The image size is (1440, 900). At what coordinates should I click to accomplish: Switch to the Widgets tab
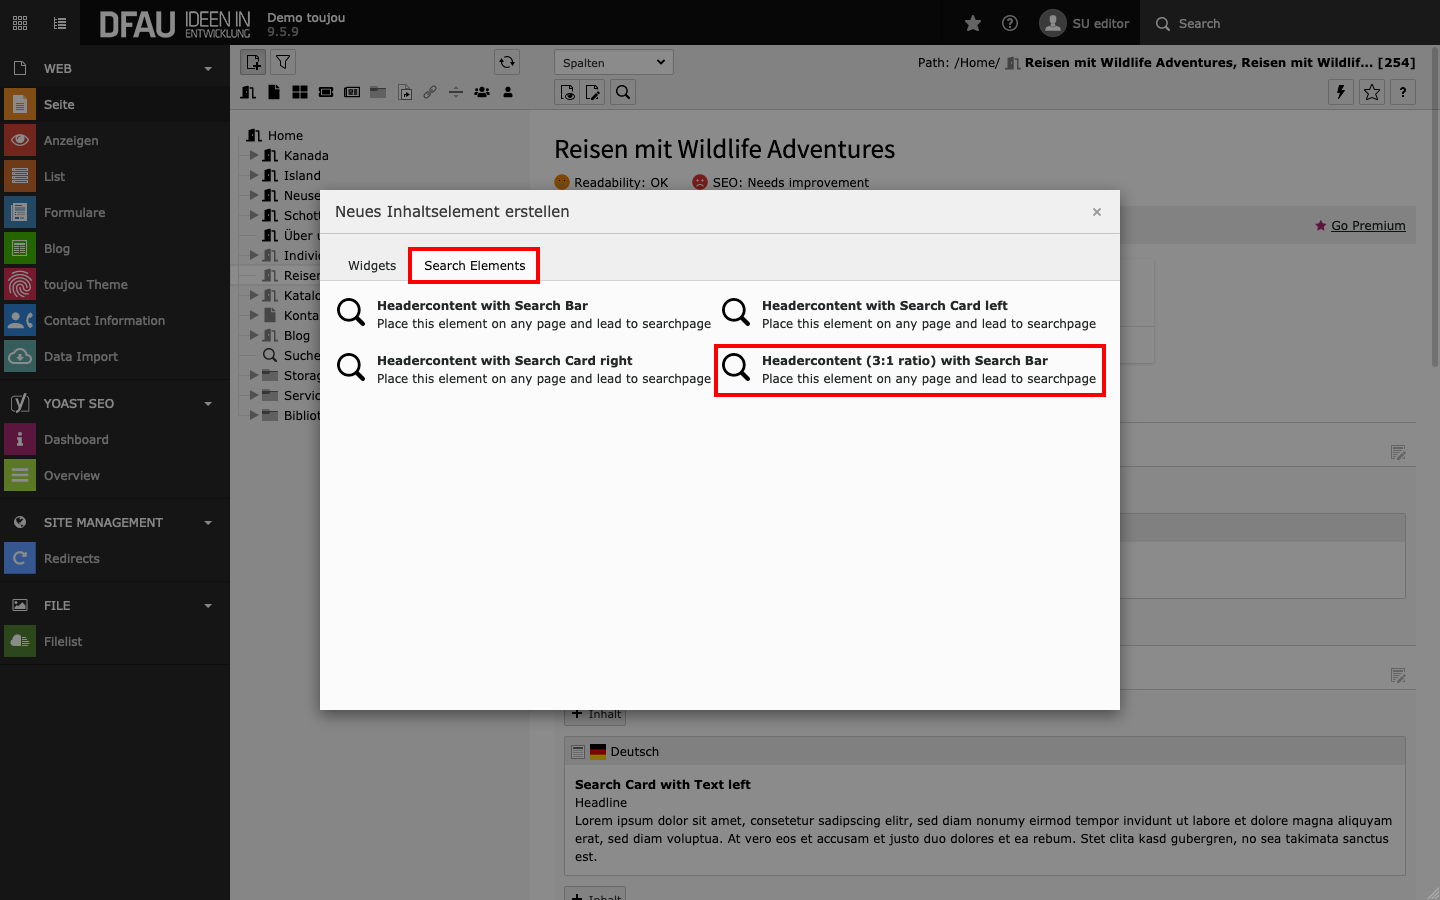[x=372, y=266]
